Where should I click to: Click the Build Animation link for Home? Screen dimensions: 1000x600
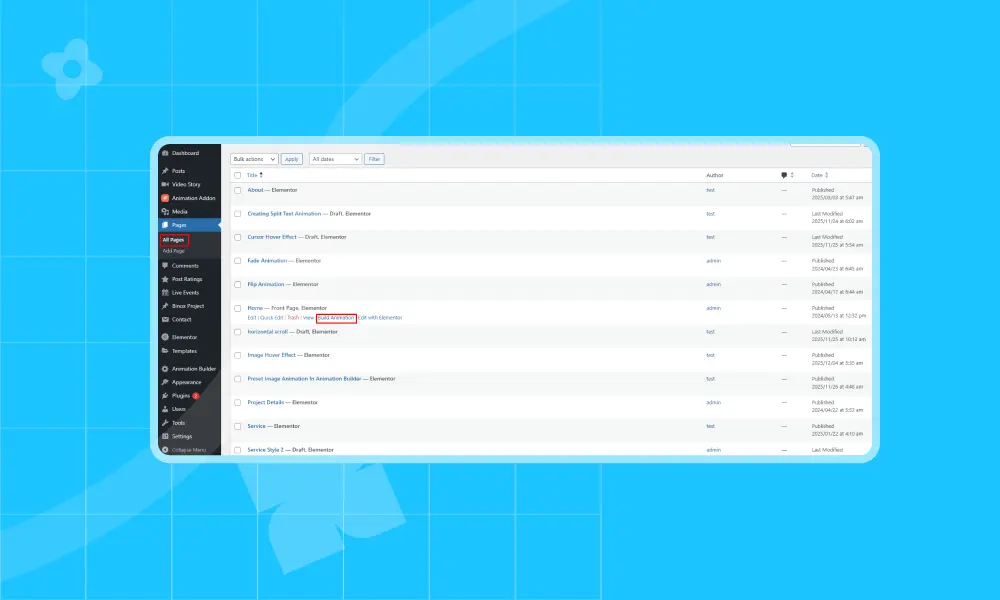tap(336, 317)
